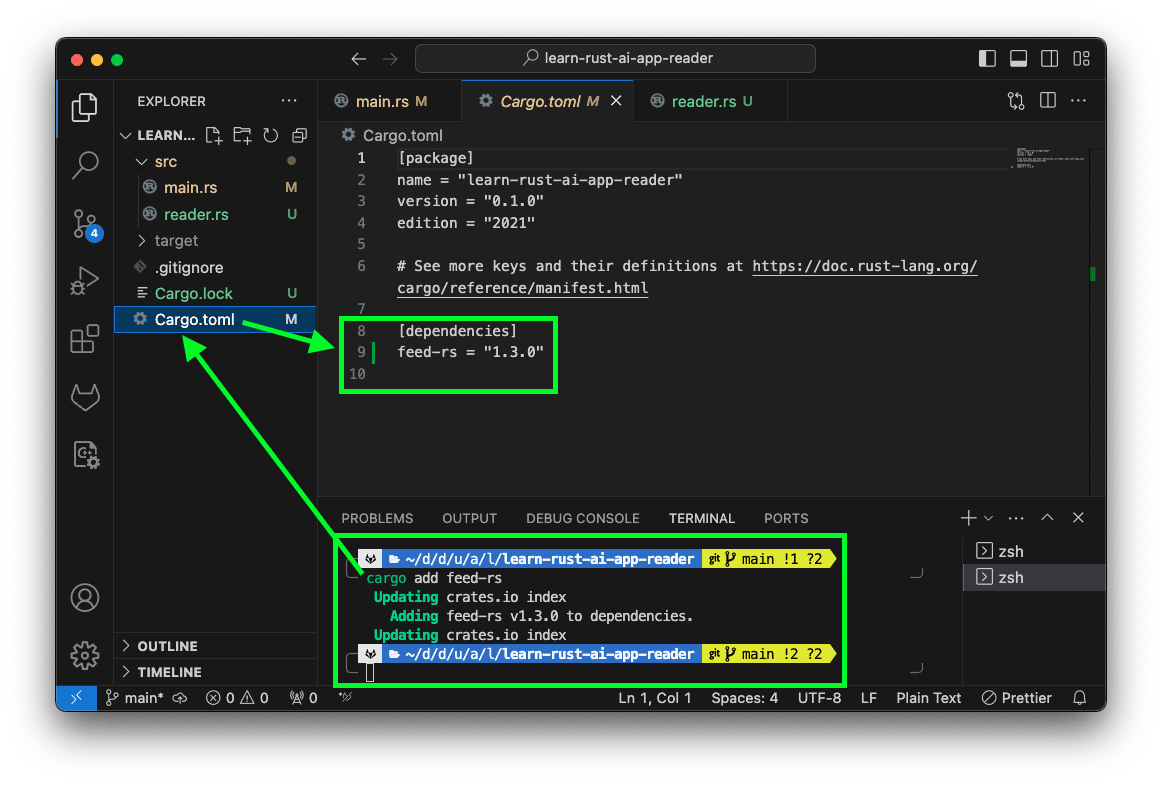Create a new terminal with plus button
Image resolution: width=1162 pixels, height=785 pixels.
coord(968,518)
